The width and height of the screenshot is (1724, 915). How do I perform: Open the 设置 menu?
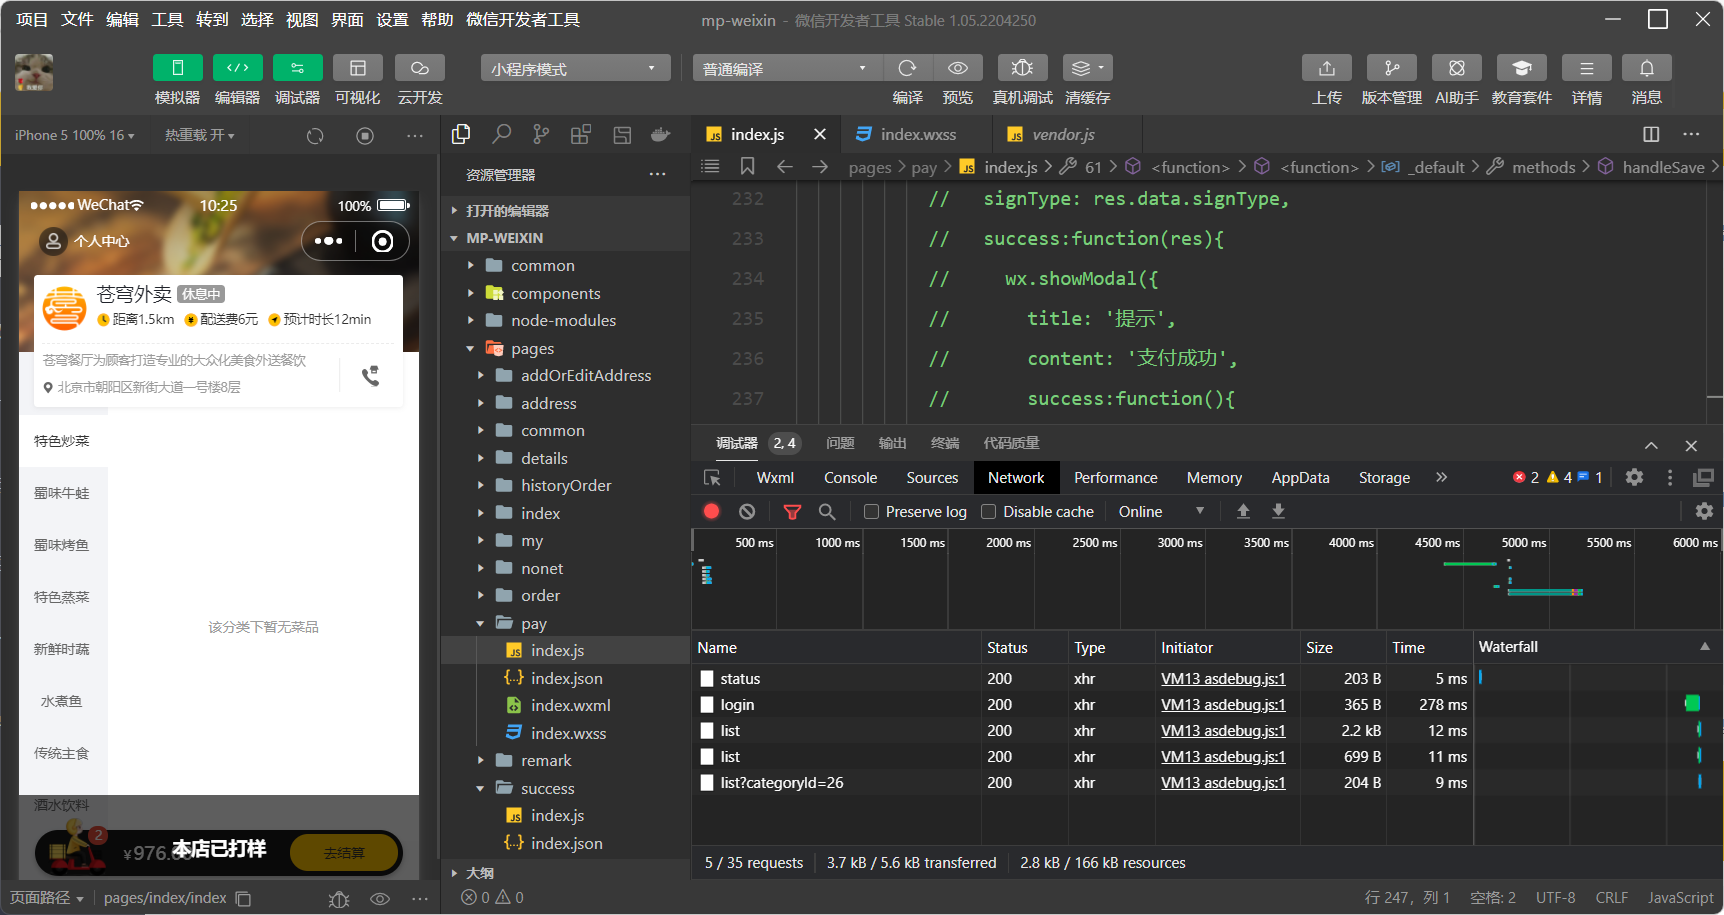pyautogui.click(x=392, y=19)
